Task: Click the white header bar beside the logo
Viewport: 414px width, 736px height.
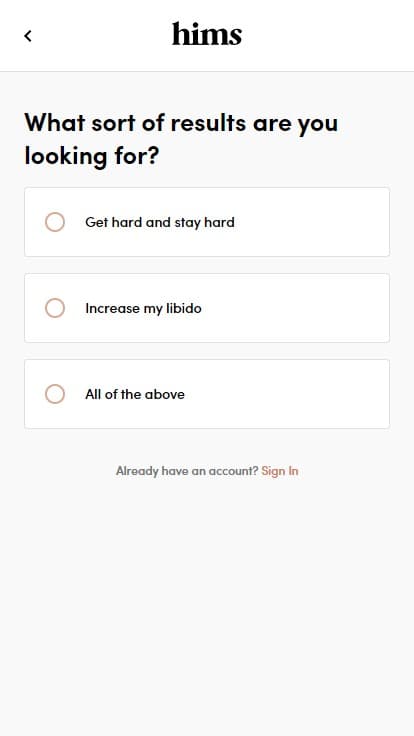Action: pyautogui.click(x=329, y=36)
